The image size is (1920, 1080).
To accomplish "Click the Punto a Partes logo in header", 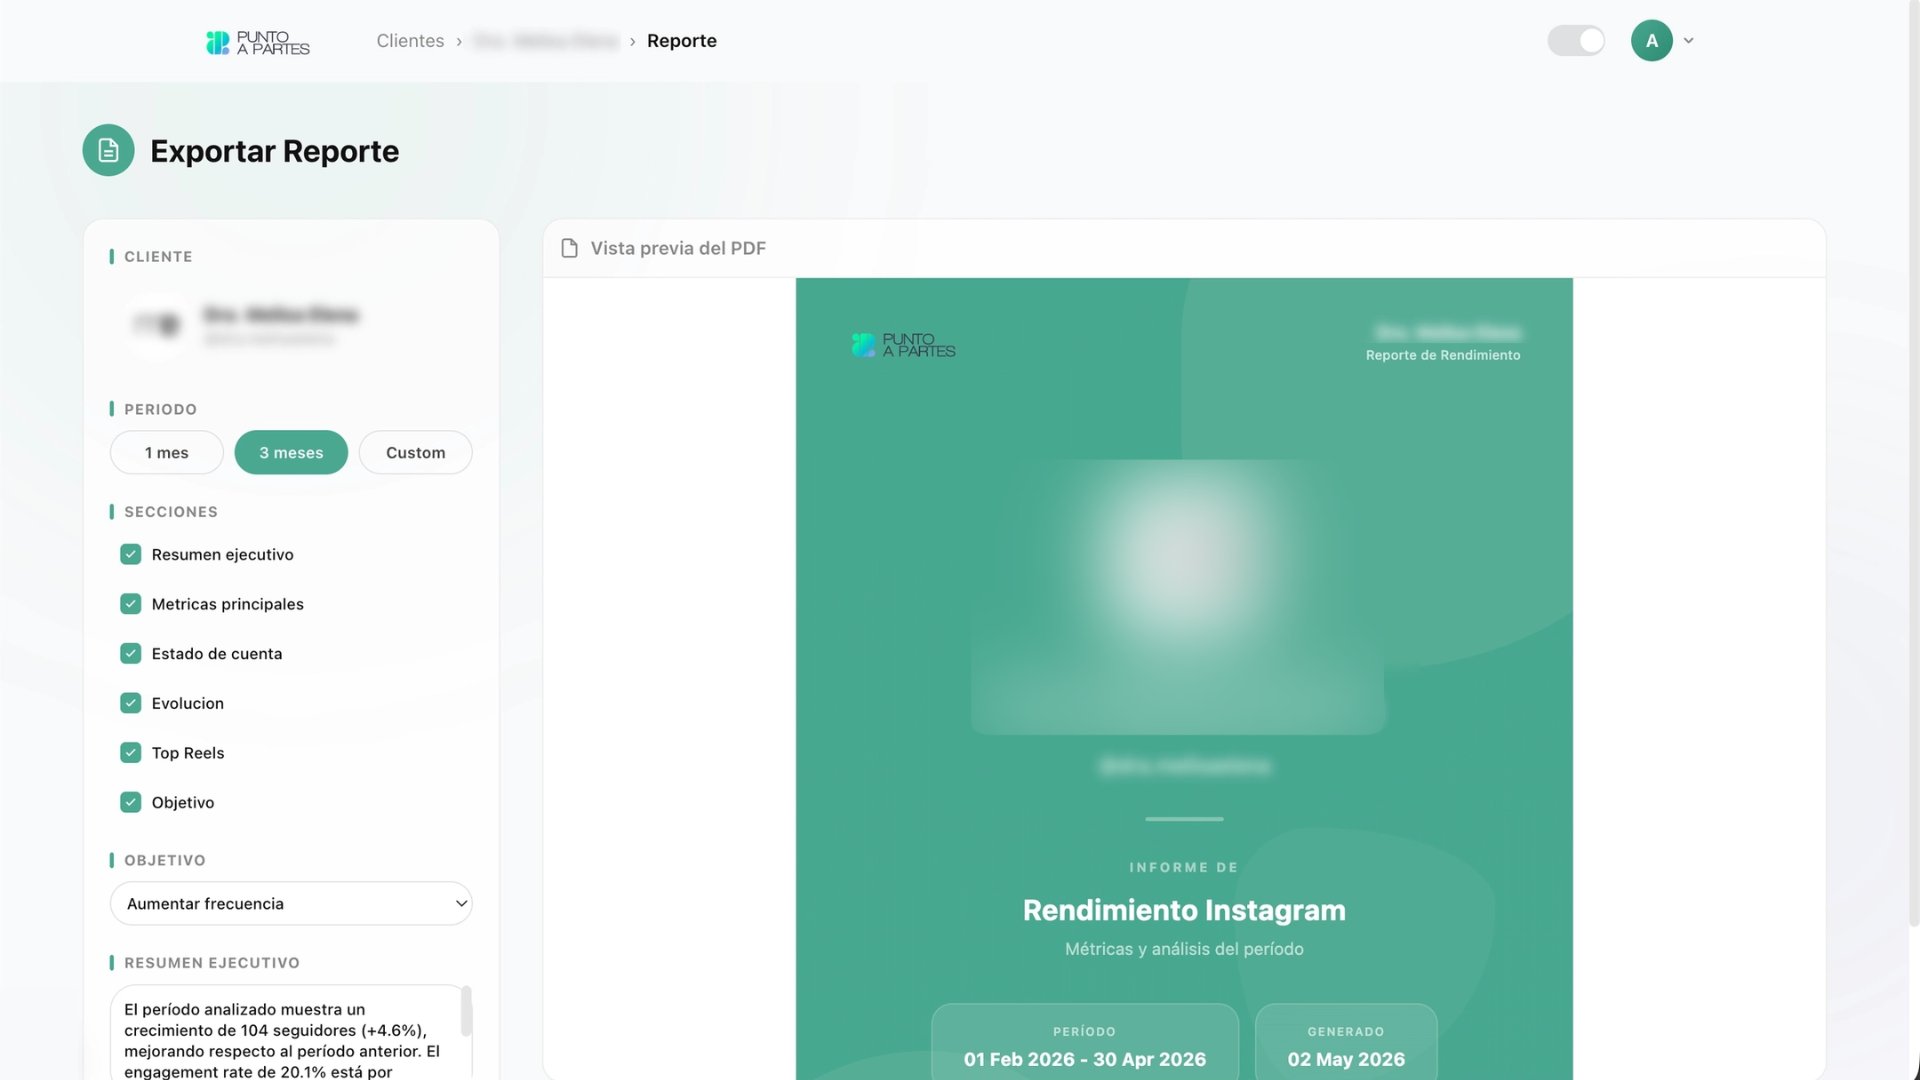I will pyautogui.click(x=258, y=42).
